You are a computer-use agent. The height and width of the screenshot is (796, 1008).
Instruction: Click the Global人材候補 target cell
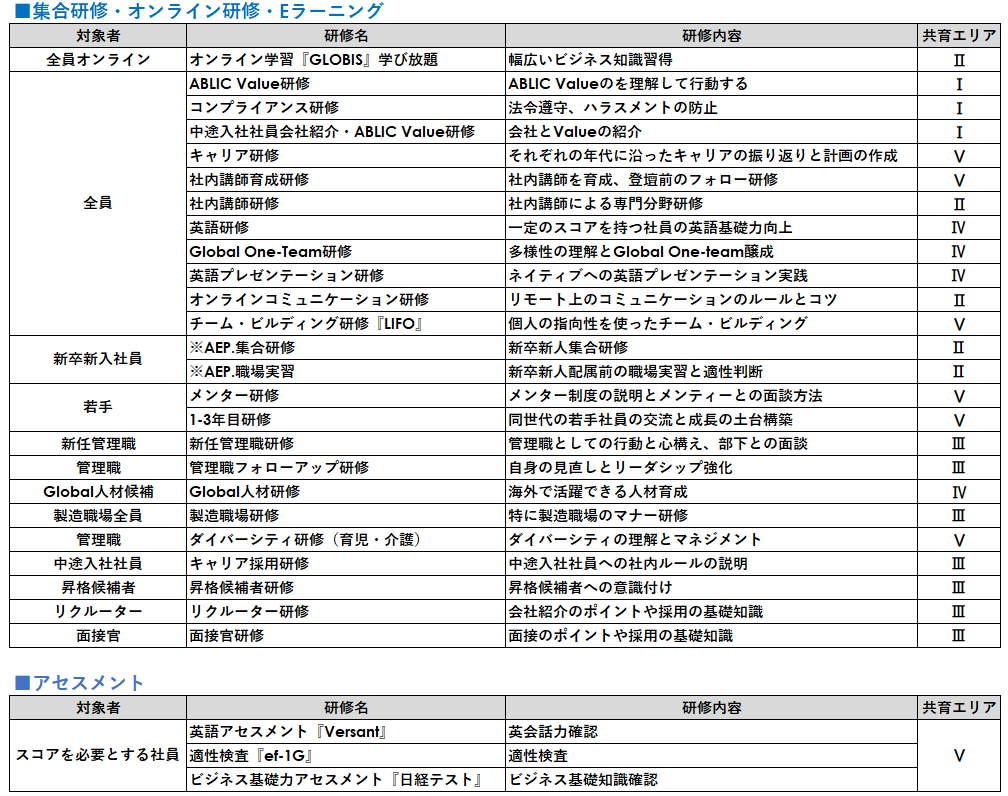click(x=98, y=492)
